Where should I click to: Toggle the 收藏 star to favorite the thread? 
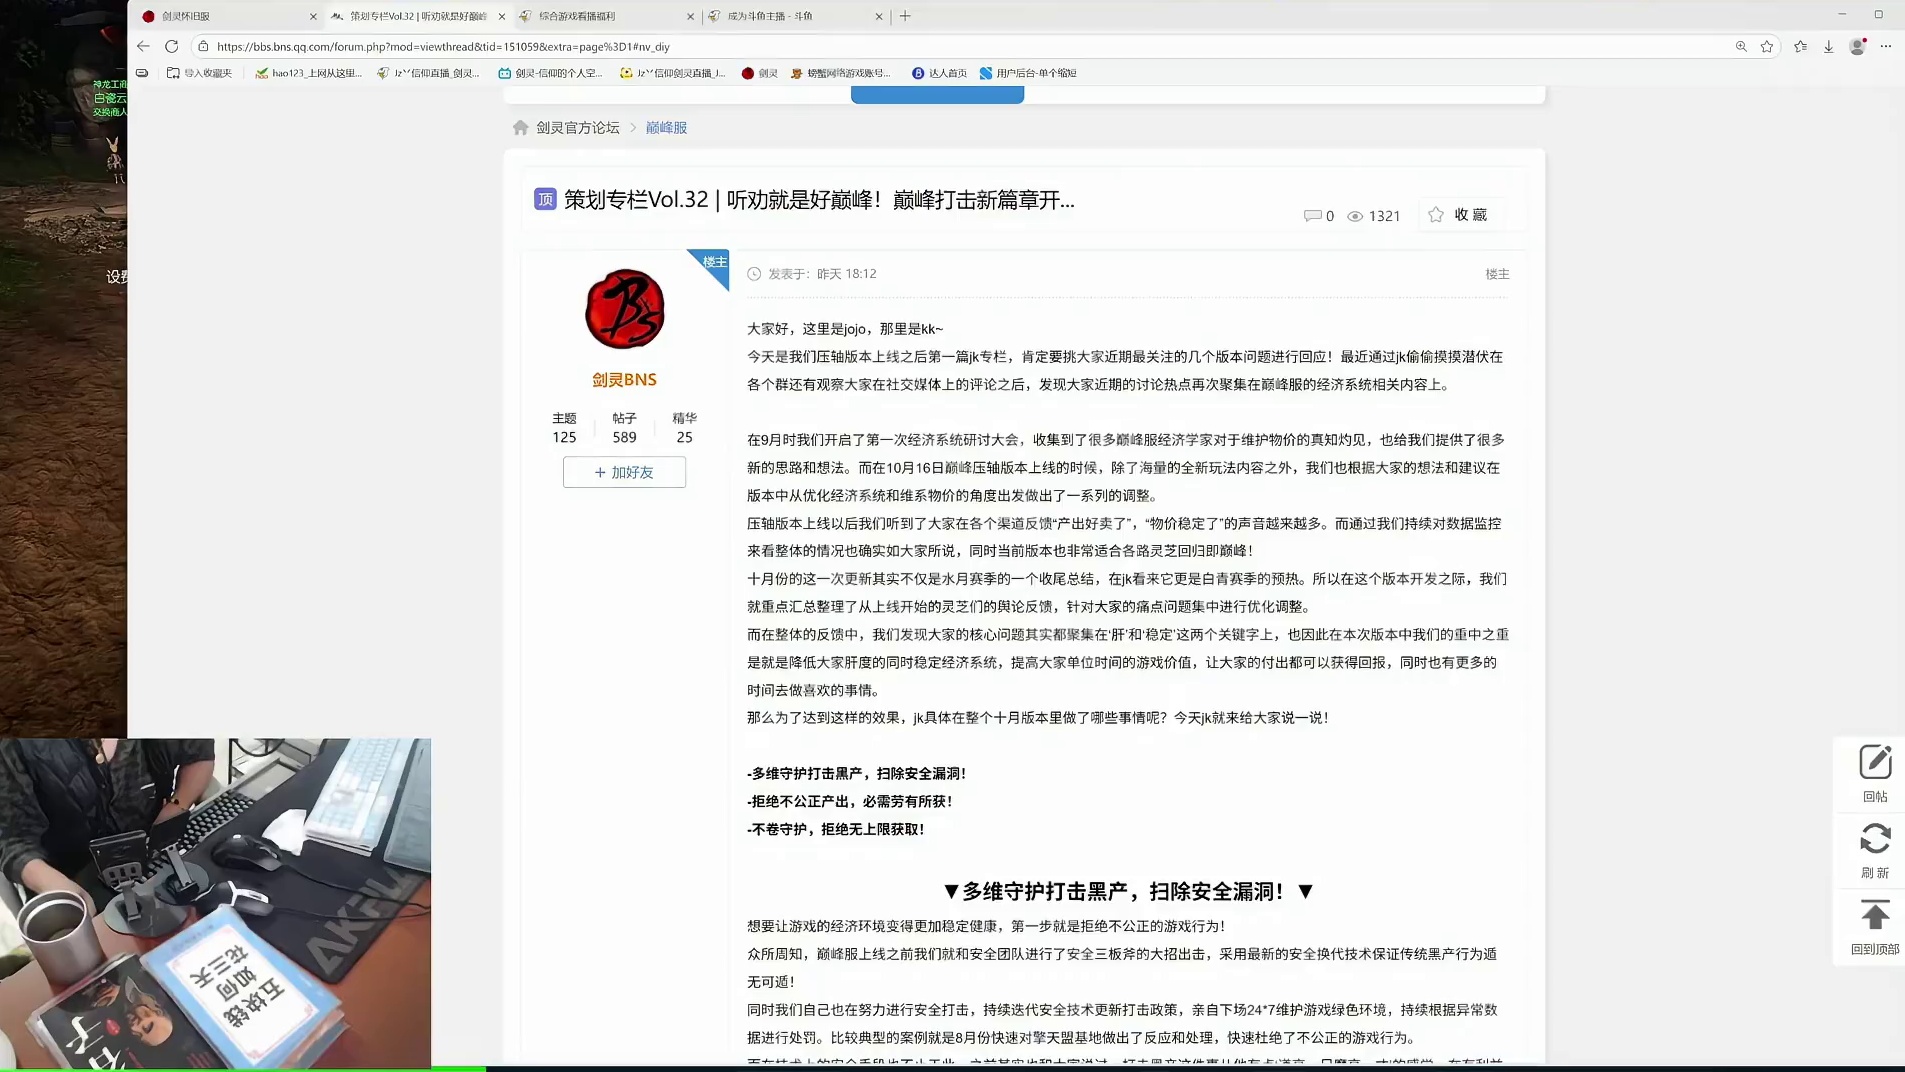click(1434, 214)
